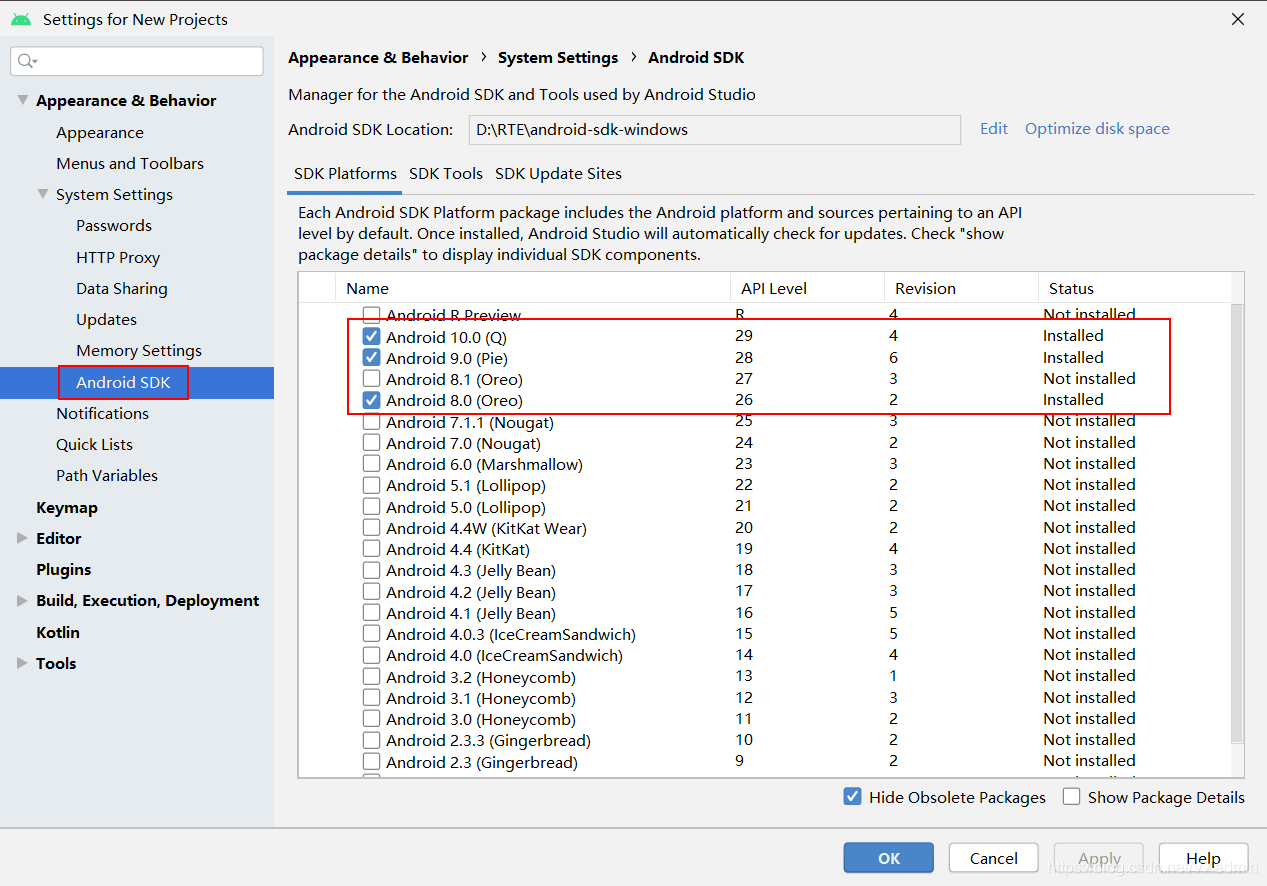Expand the Tools settings section
Image resolution: width=1267 pixels, height=886 pixels.
tap(22, 663)
